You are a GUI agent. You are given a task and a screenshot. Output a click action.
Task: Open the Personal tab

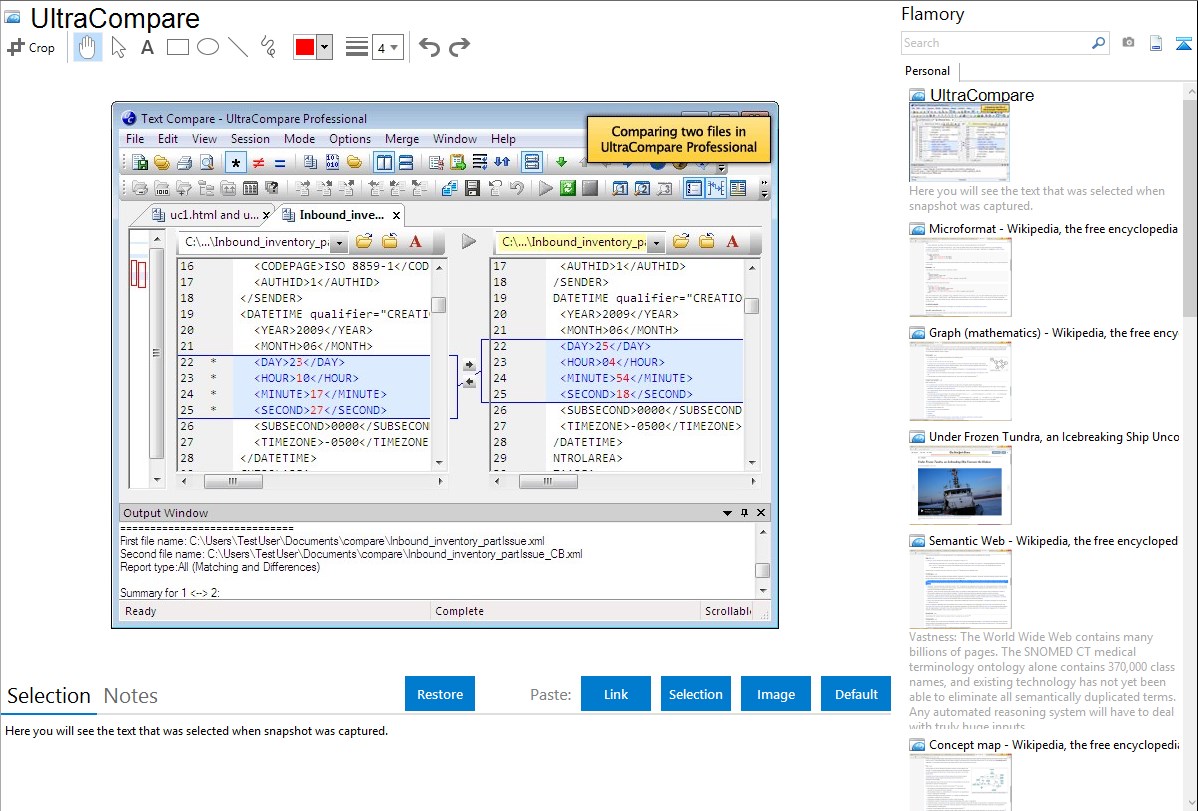point(927,71)
